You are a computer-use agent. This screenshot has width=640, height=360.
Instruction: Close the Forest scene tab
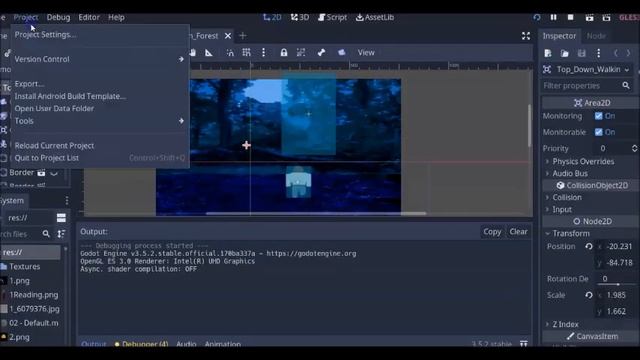pyautogui.click(x=228, y=36)
